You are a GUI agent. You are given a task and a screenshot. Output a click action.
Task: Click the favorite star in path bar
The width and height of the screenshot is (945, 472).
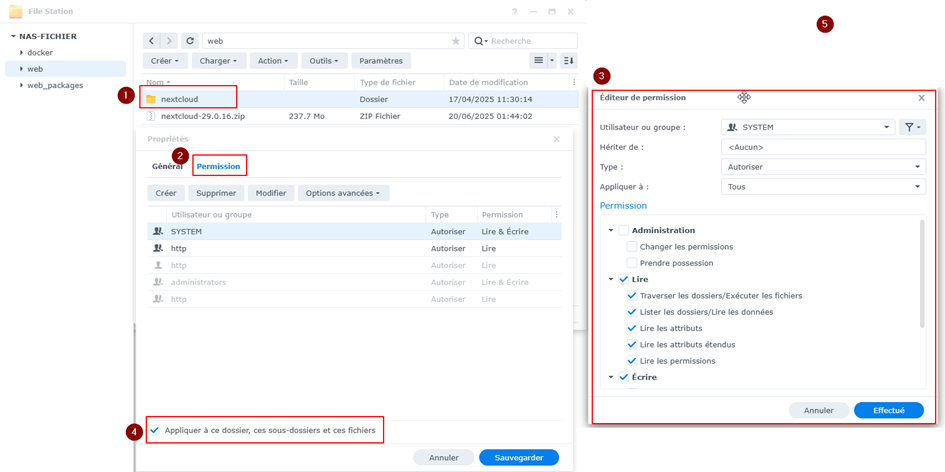(456, 41)
